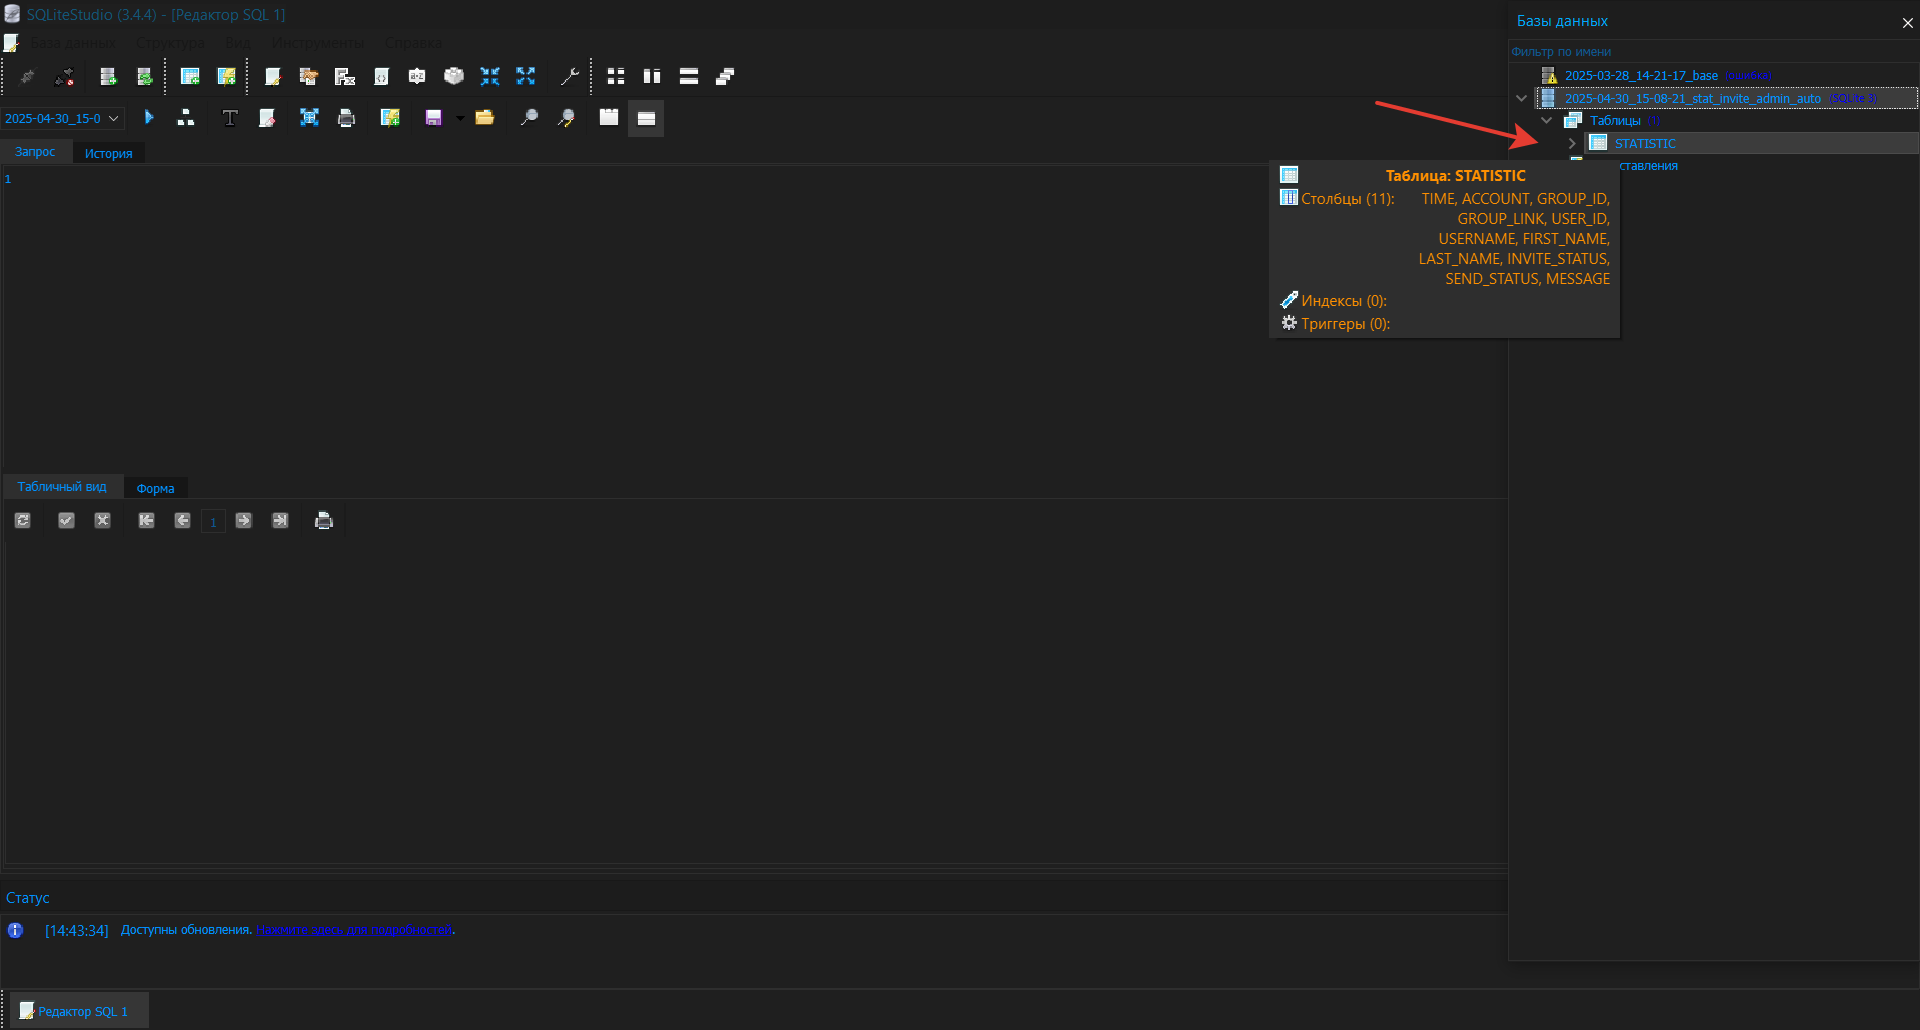Save SQL to file with floppy icon

tap(433, 118)
